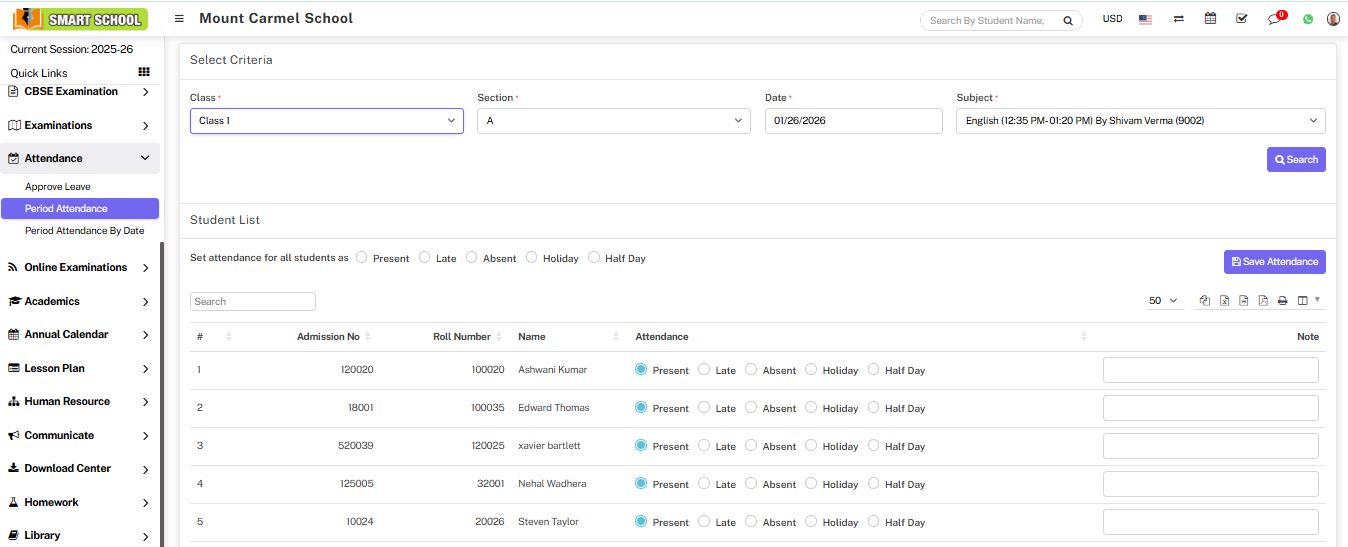Viewport: 1348px width, 547px height.
Task: Mark Ashwani Kumar as Absent
Action: 751,370
